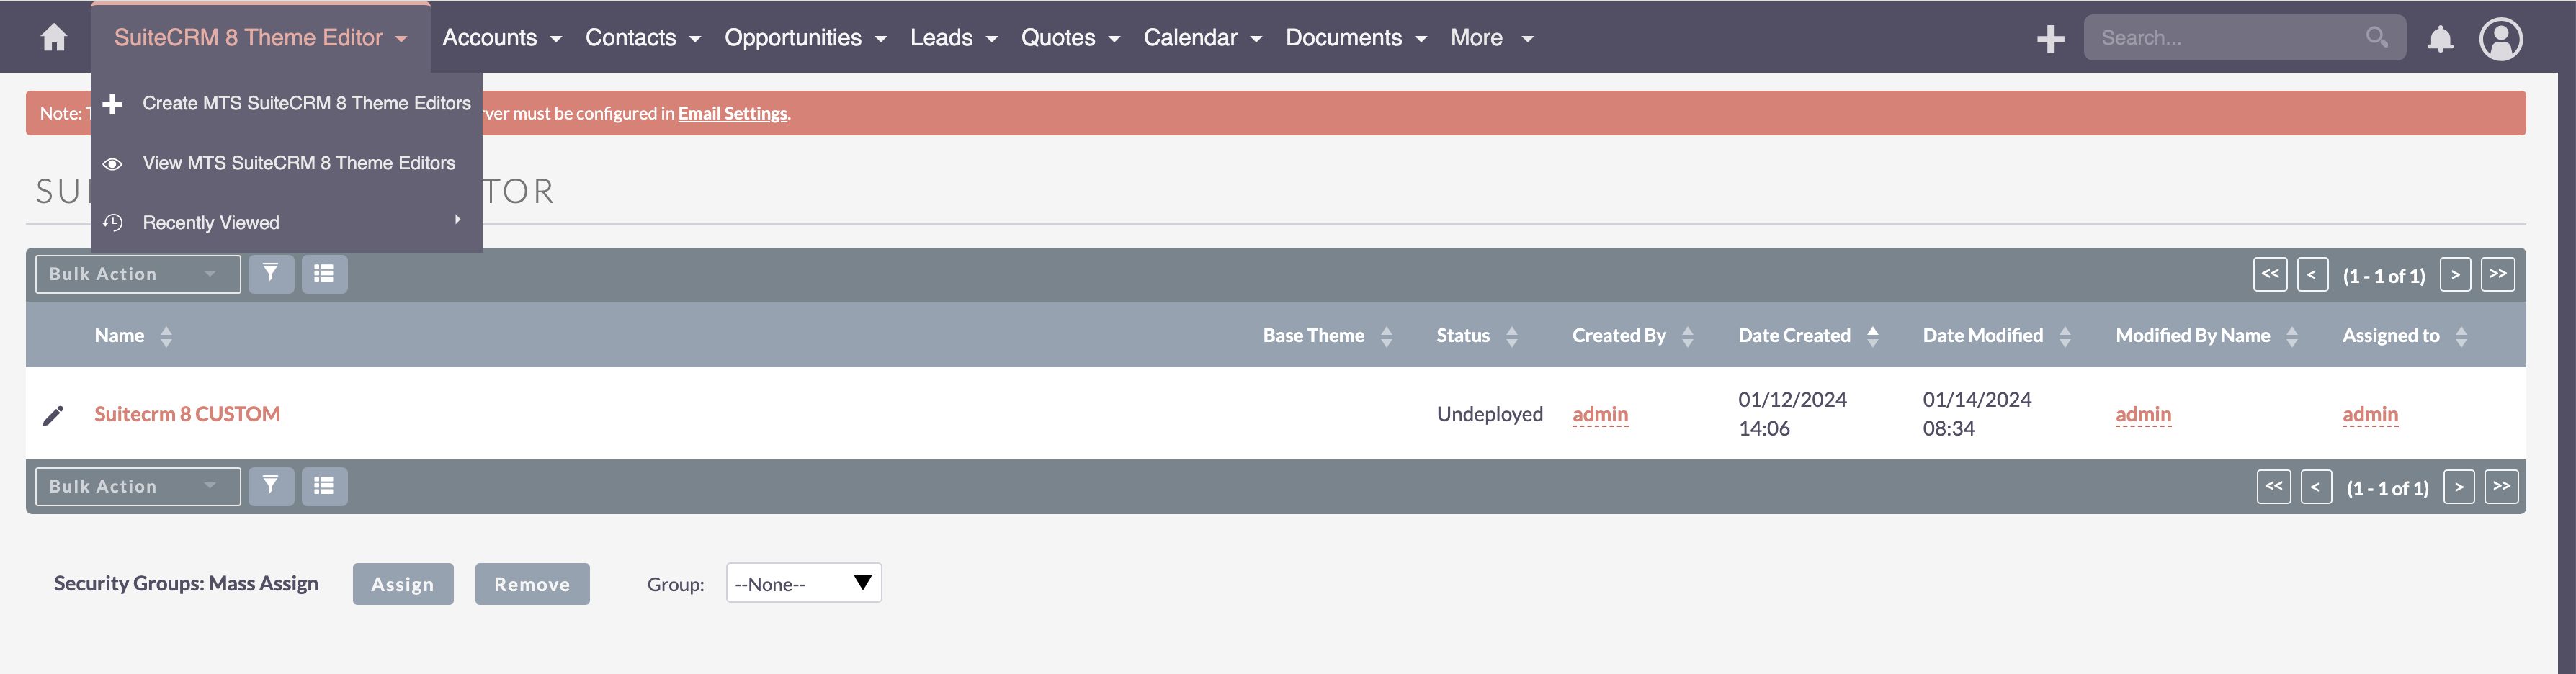Image resolution: width=2576 pixels, height=674 pixels.
Task: Go to first page in top pagination
Action: tap(2270, 274)
